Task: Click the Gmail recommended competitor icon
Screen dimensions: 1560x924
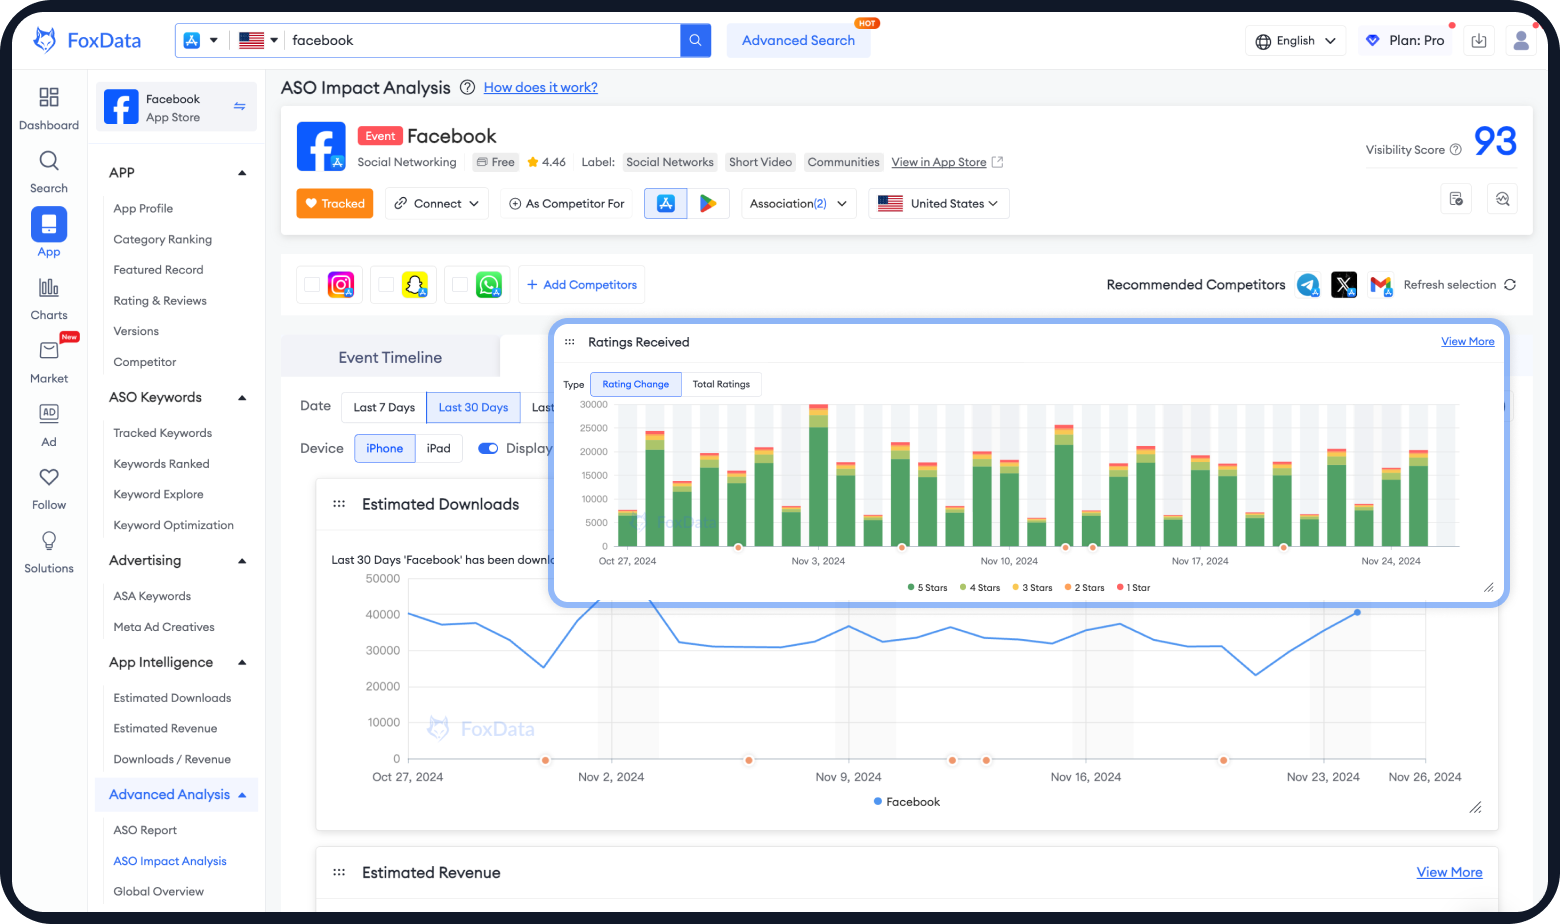Action: pyautogui.click(x=1381, y=285)
